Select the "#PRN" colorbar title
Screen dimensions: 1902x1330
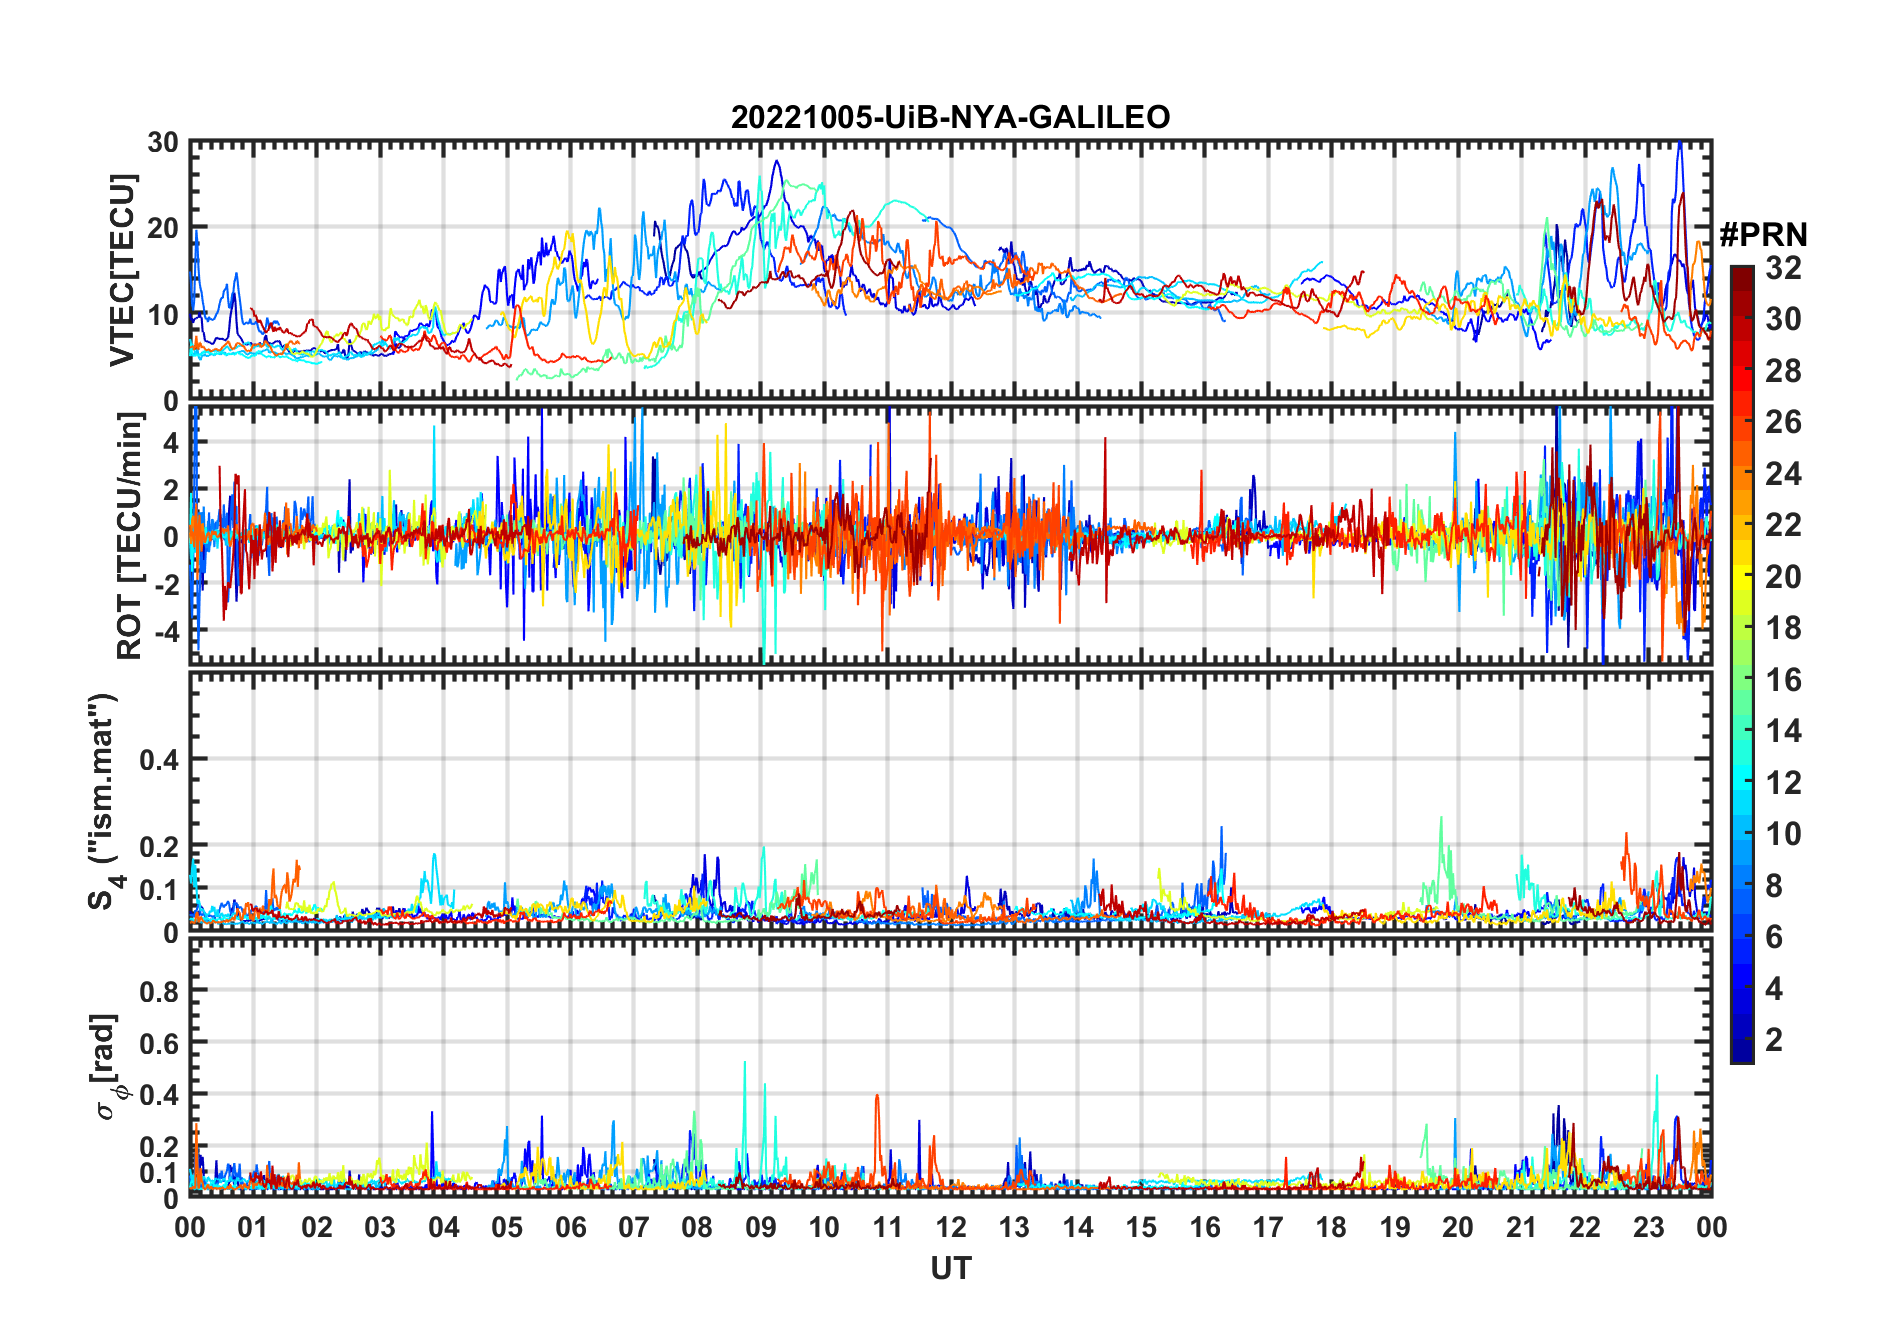point(1763,235)
